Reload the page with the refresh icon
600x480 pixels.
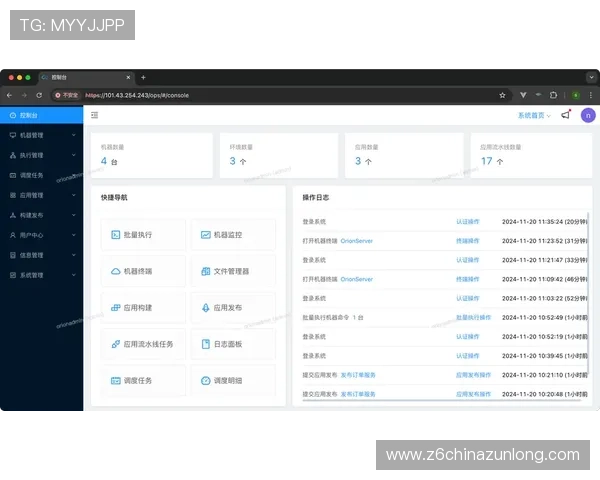pos(39,95)
